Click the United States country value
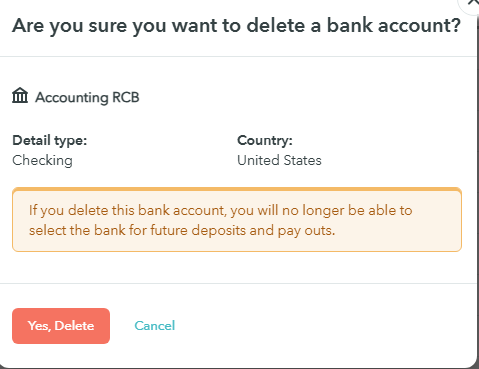 pos(279,160)
